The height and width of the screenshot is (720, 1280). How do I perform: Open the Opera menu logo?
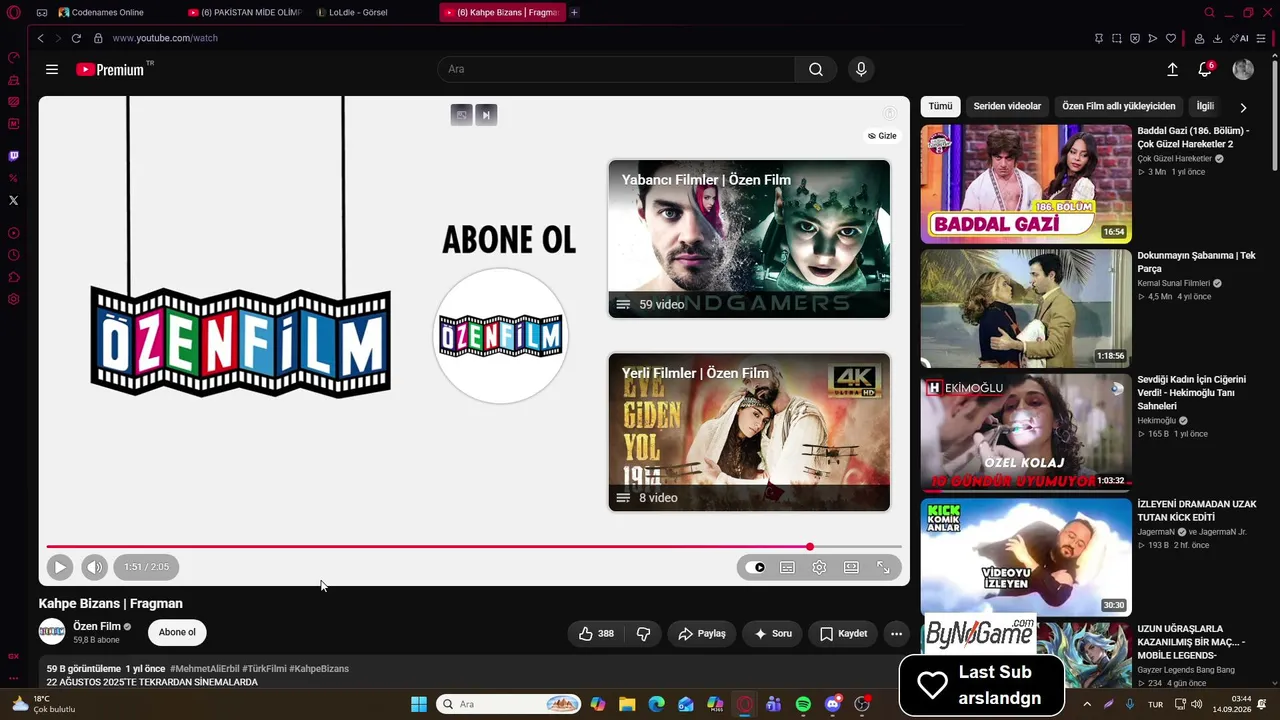click(x=13, y=12)
